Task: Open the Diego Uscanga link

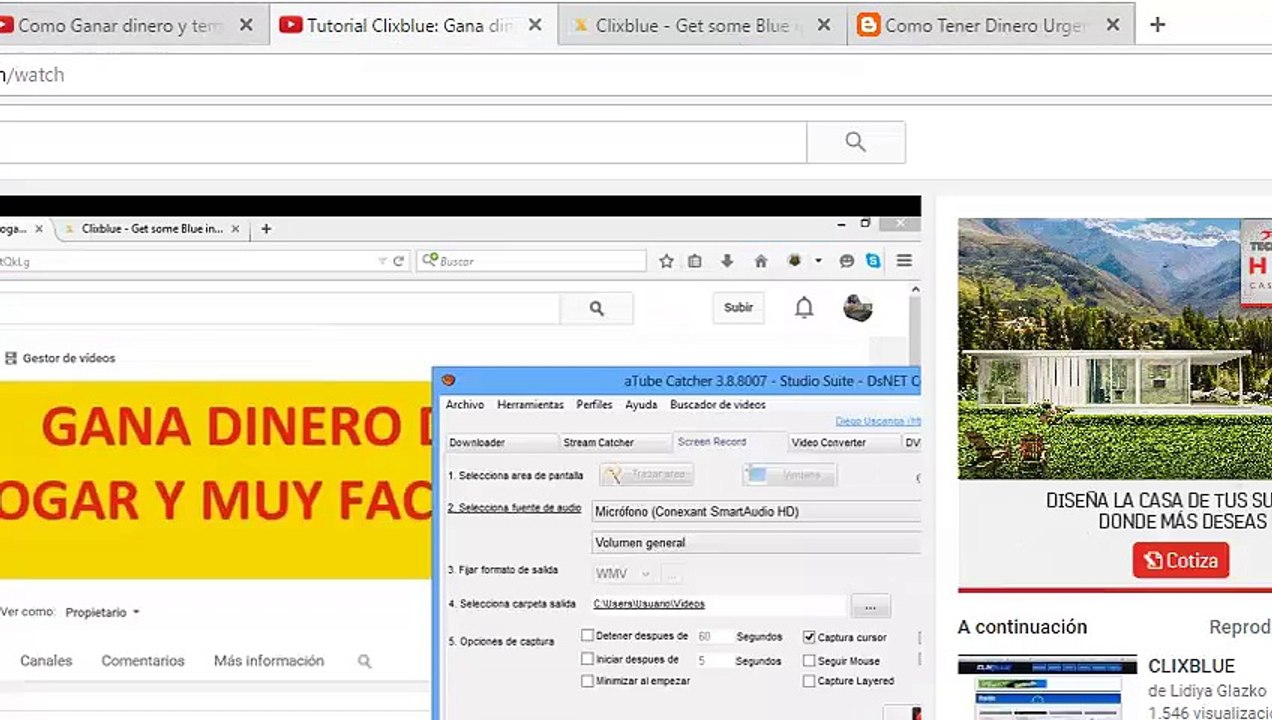Action: (878, 422)
